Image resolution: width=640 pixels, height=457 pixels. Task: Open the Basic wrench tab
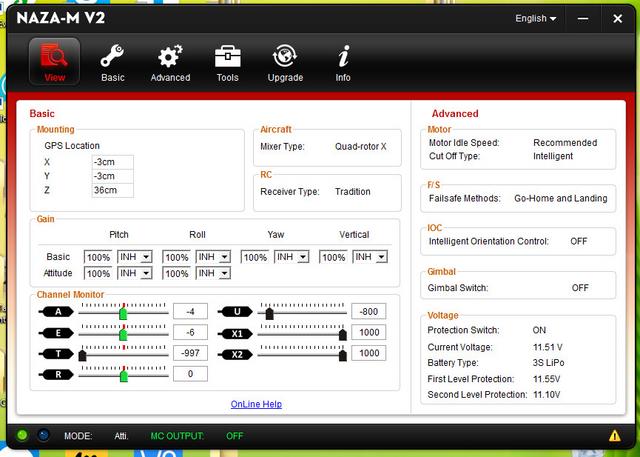click(113, 62)
